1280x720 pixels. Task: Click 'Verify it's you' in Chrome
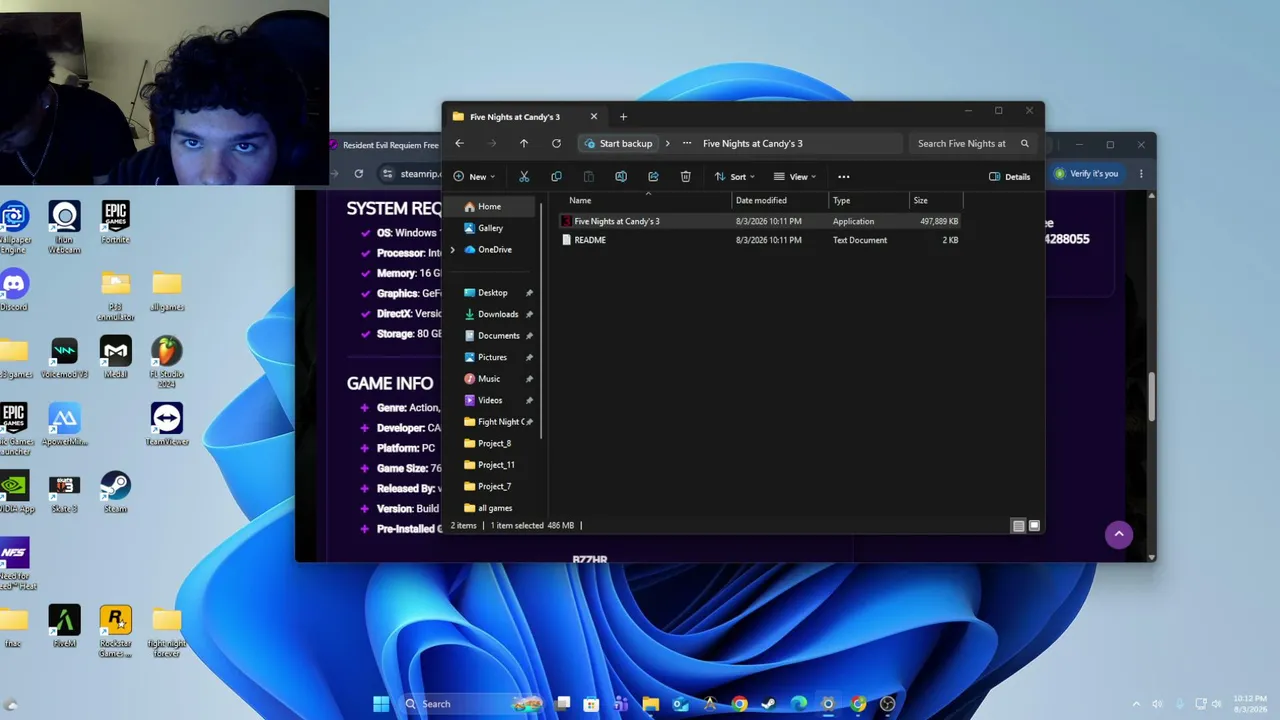(1087, 174)
